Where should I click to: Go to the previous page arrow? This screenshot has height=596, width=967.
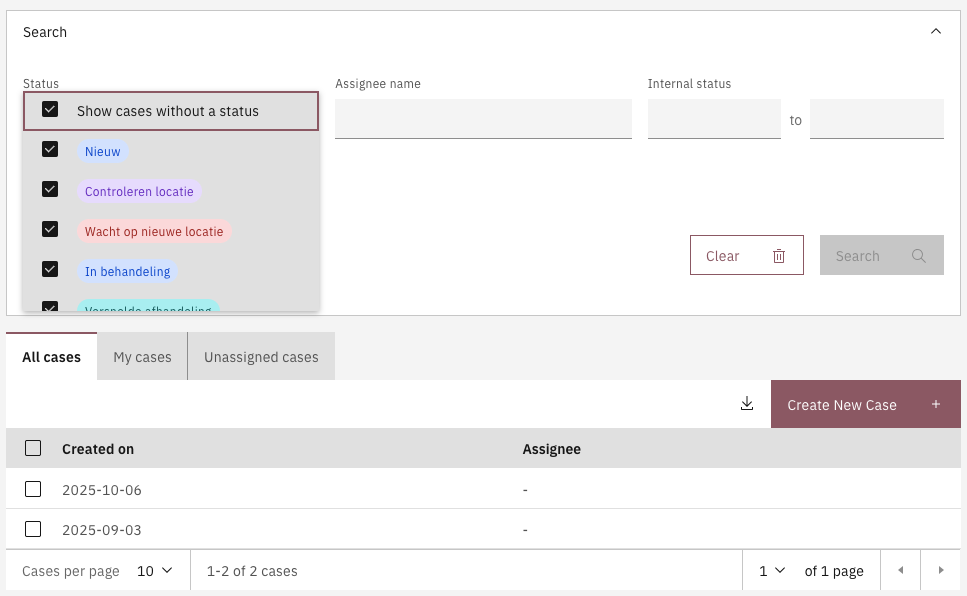click(900, 571)
